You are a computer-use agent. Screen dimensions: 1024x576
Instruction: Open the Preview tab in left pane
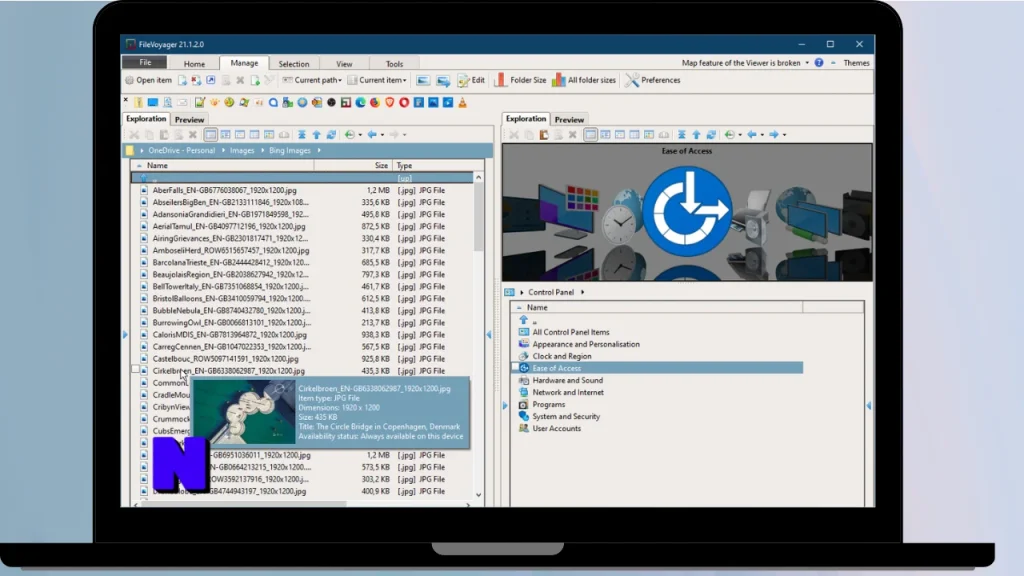189,120
